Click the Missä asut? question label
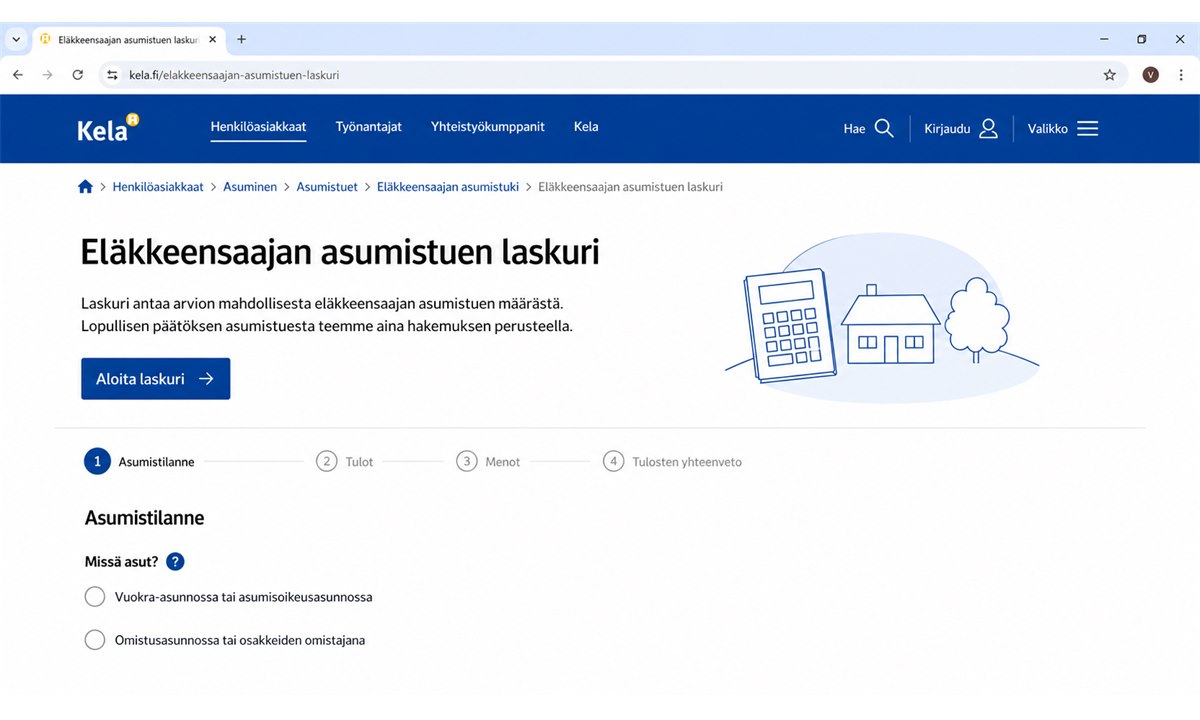 point(122,562)
